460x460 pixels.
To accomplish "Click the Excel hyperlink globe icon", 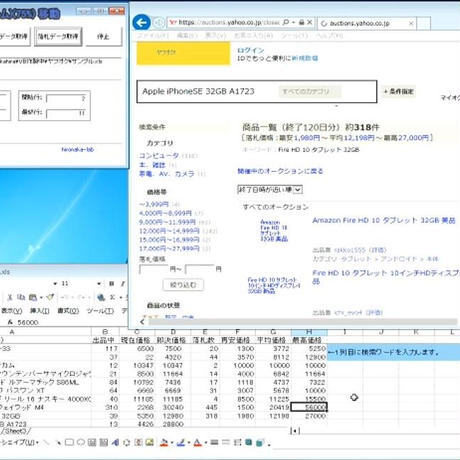I will (101, 297).
